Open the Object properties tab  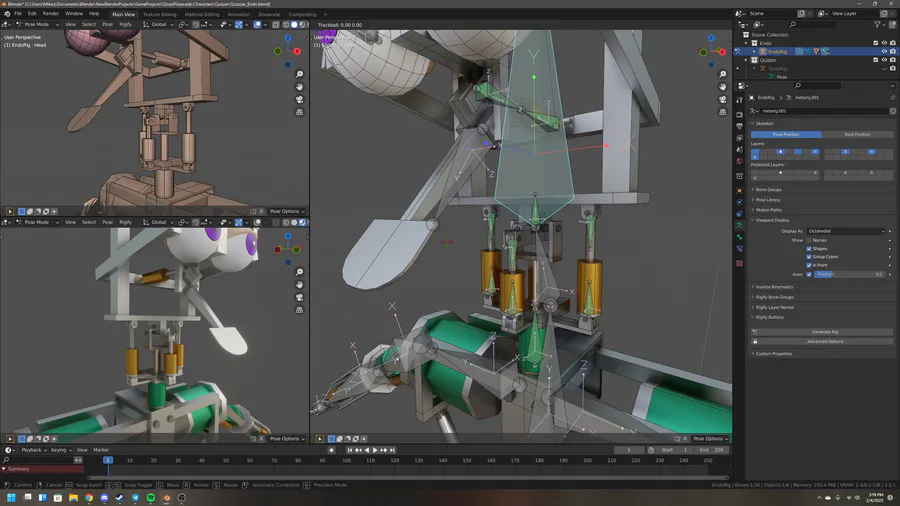(739, 190)
